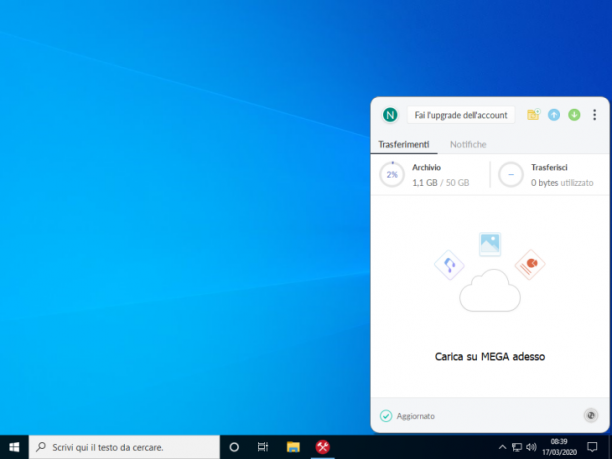Open the Windows Start menu
The width and height of the screenshot is (612, 459).
click(14, 447)
